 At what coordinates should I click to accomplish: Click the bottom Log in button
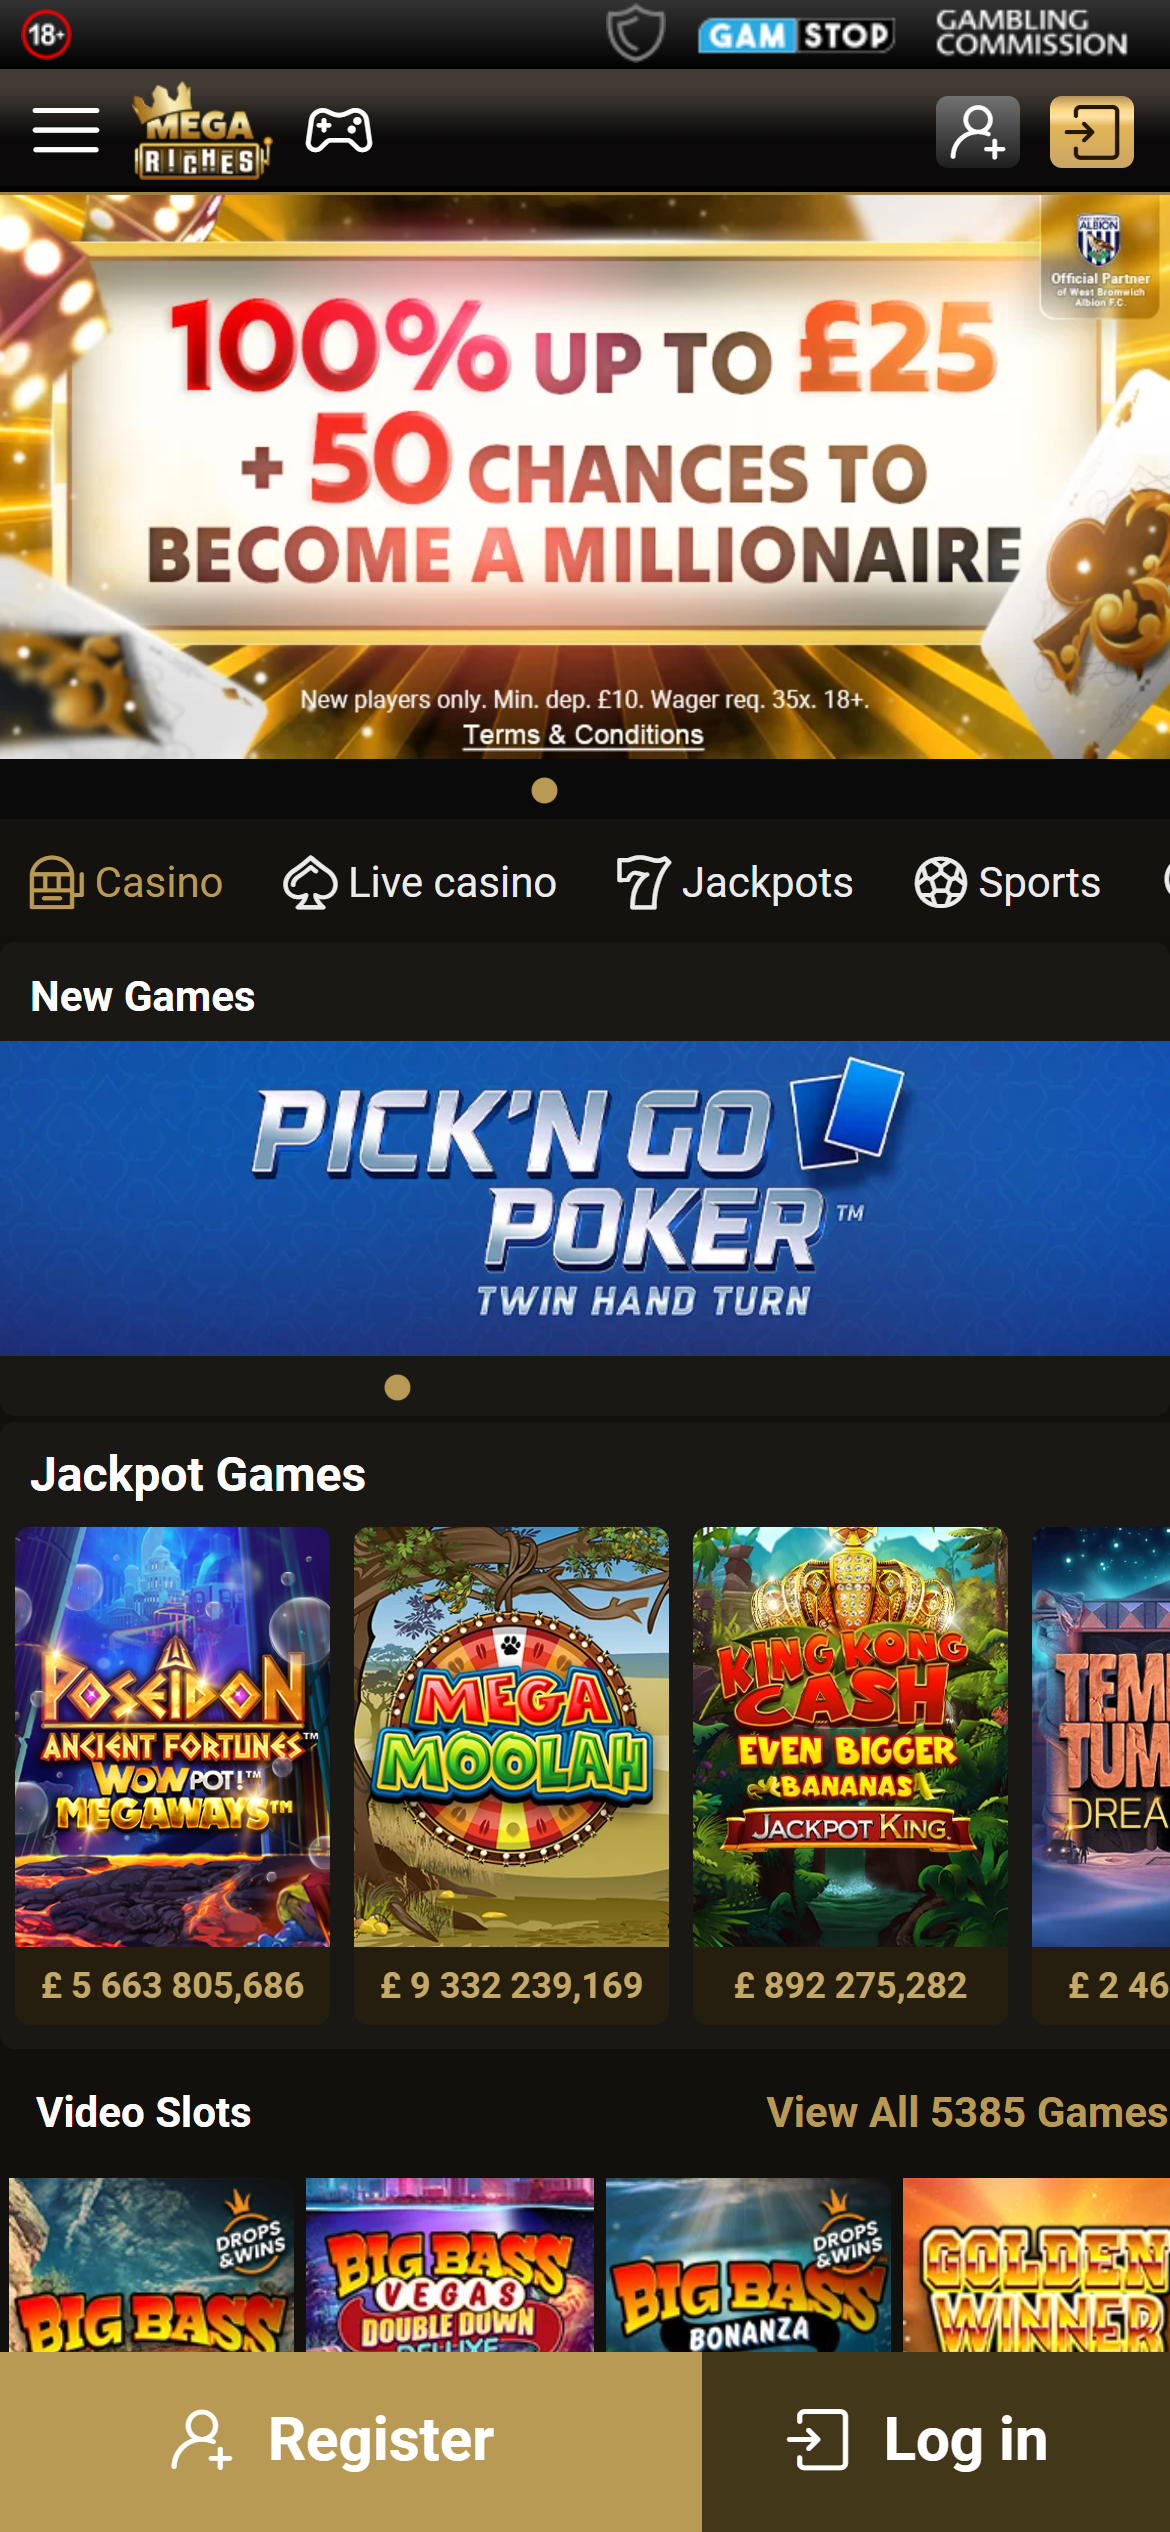[x=936, y=2441]
